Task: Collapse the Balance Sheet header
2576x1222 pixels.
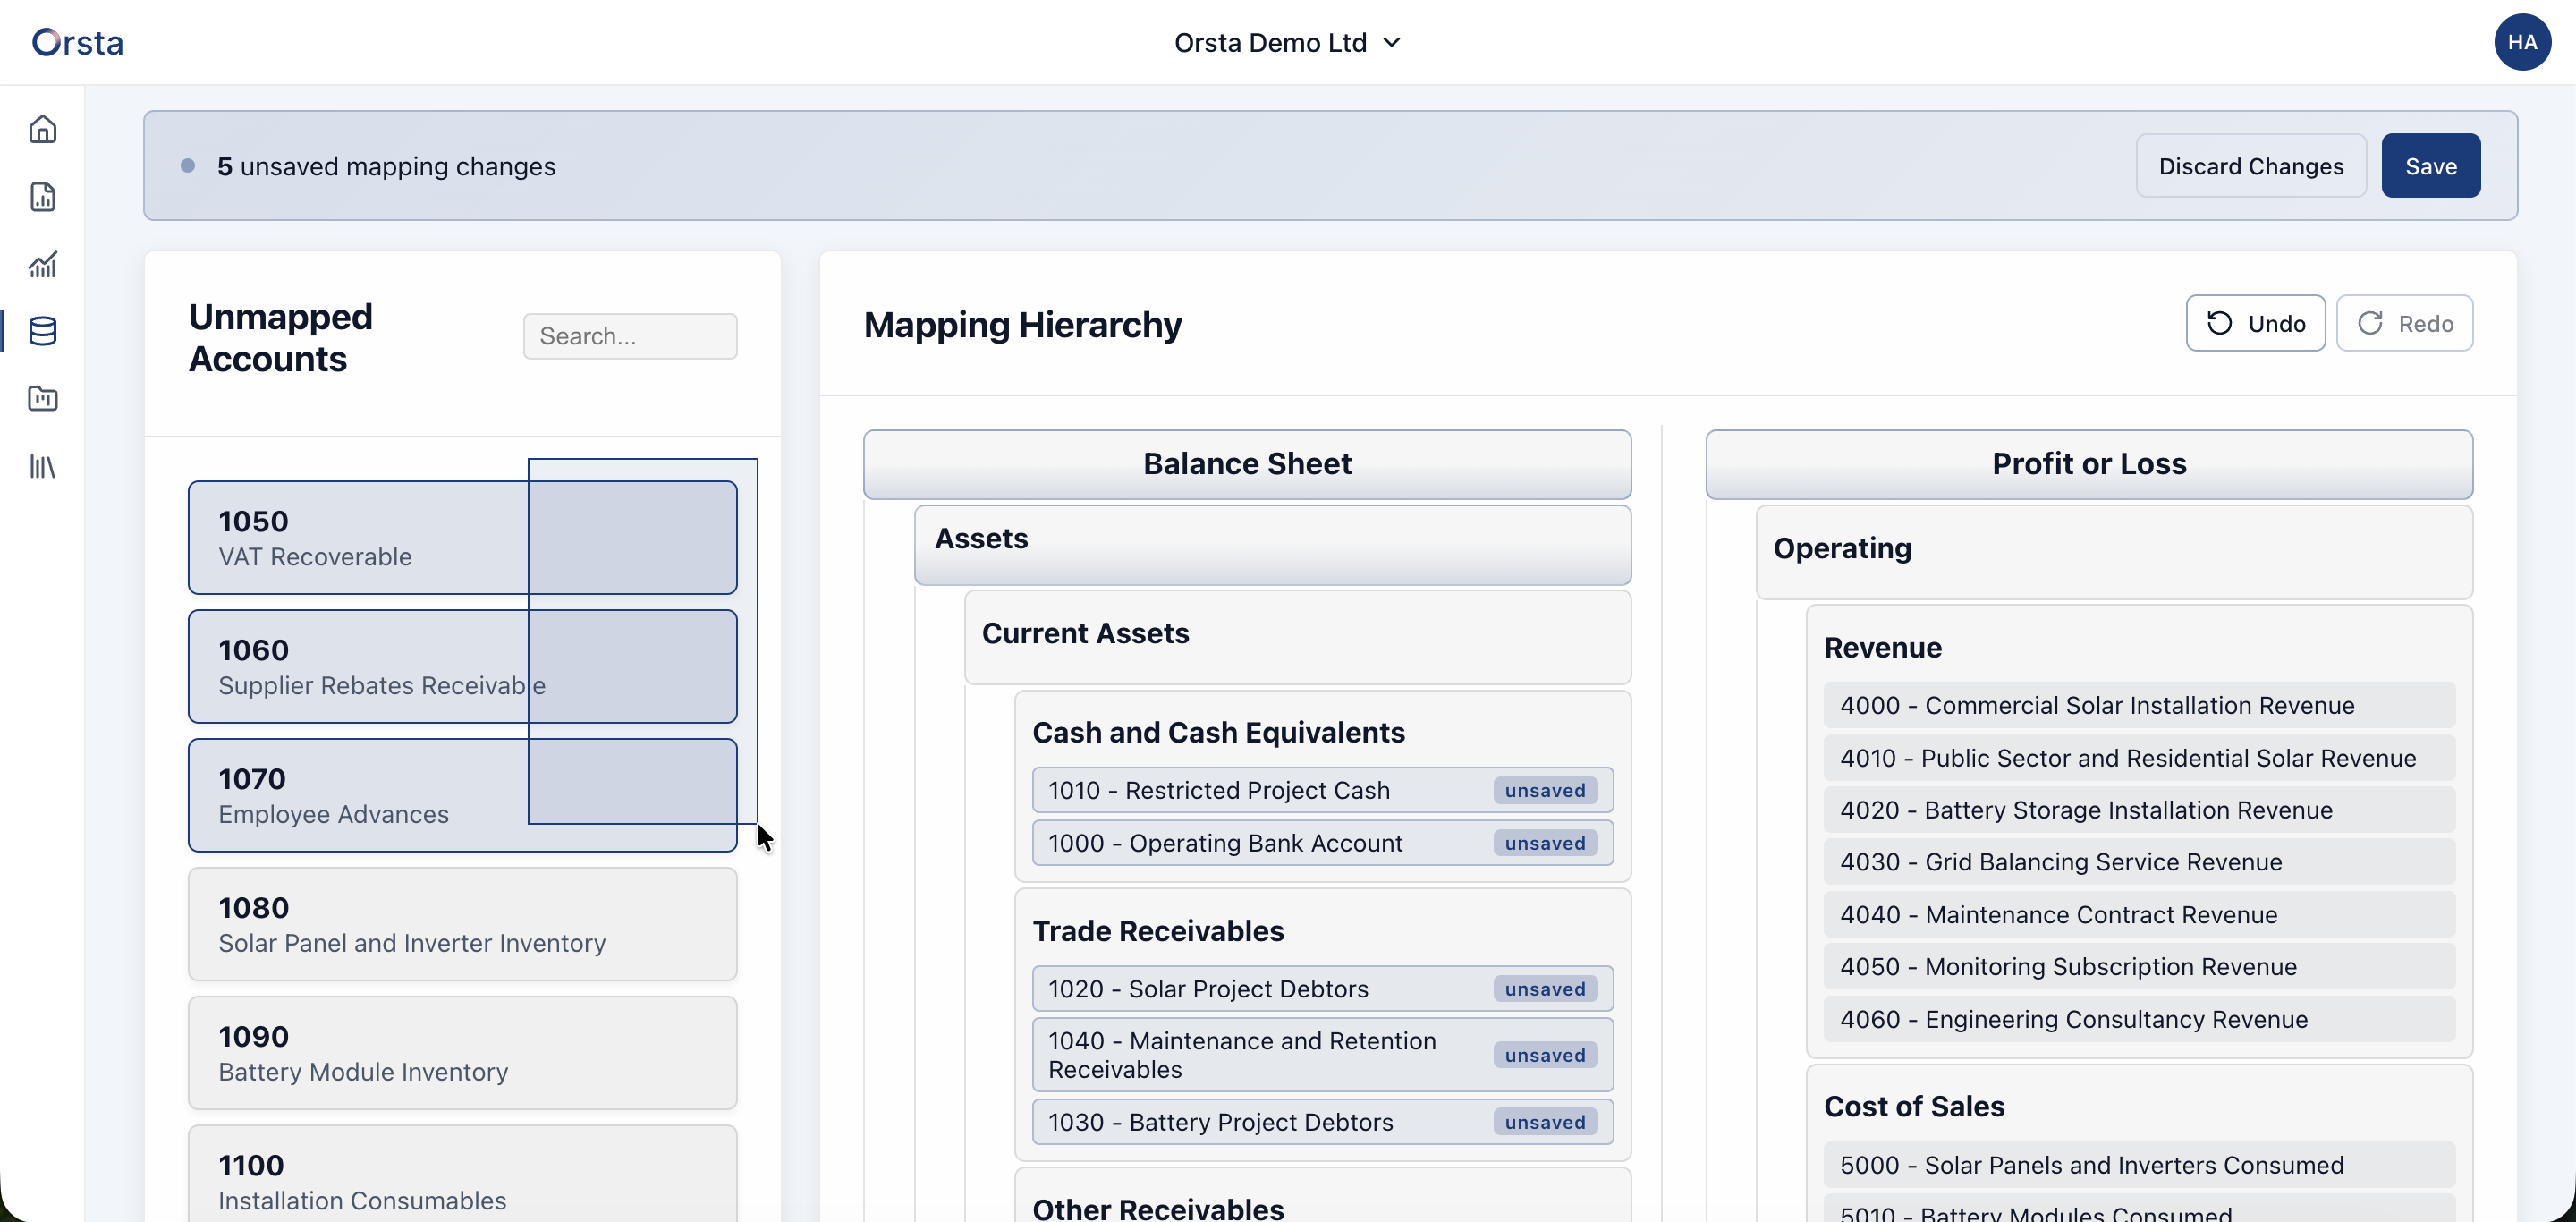Action: click(x=1247, y=465)
